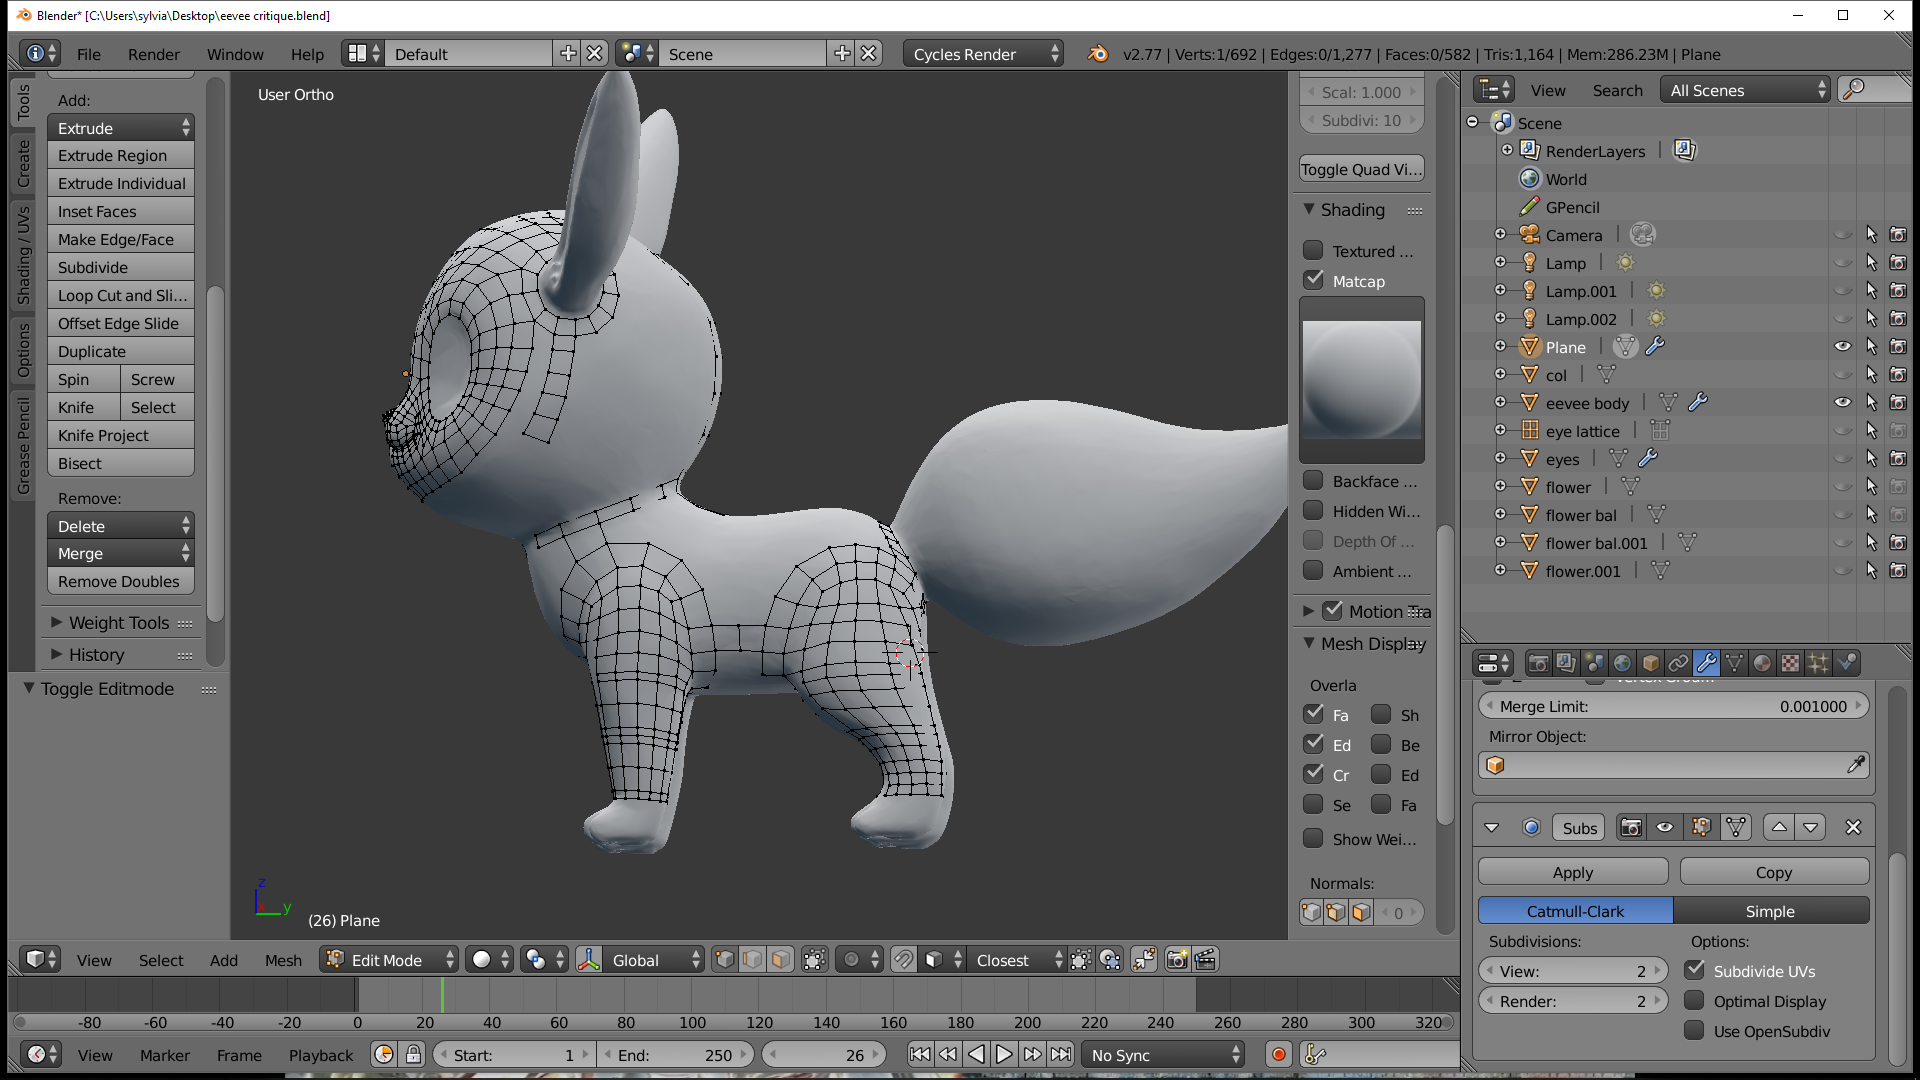Screen dimensions: 1920x1080
Task: Expand the Weight Tools panel
Action: point(118,623)
